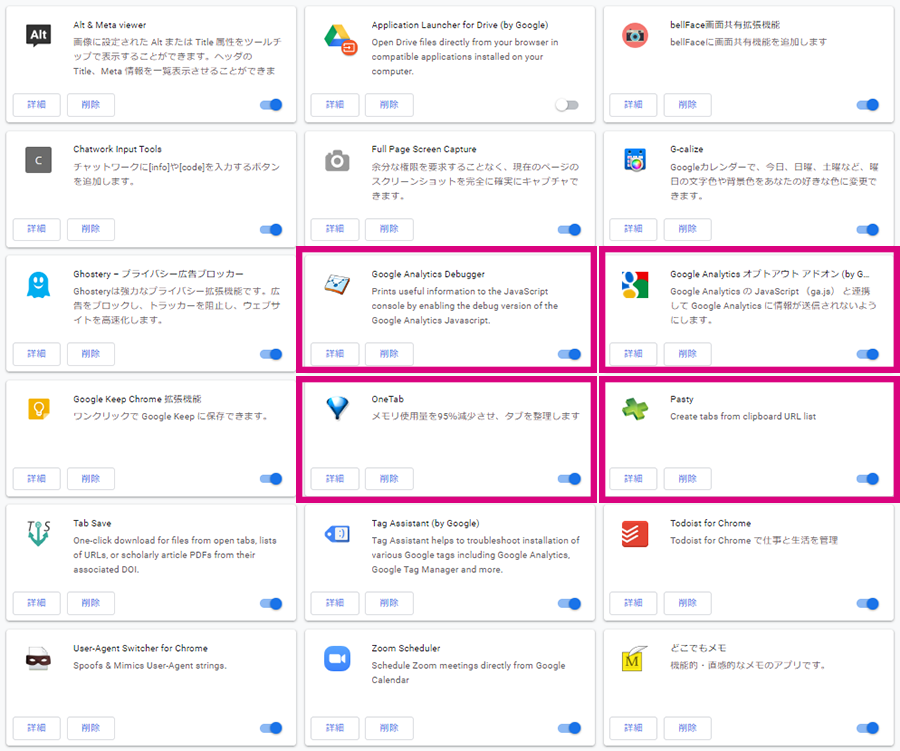Toggle off Chatwork Input Tools
The image size is (900, 751).
(x=271, y=230)
